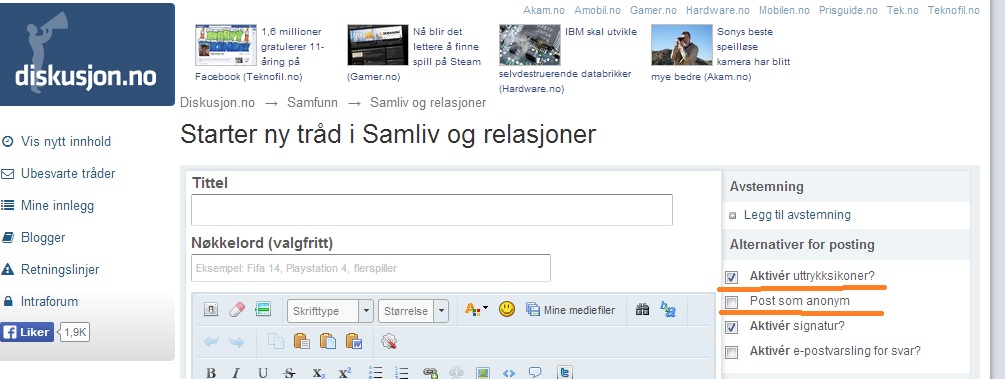Image resolution: width=1005 pixels, height=379 pixels.
Task: Go to Mine innlegg in sidebar
Action: point(57,206)
